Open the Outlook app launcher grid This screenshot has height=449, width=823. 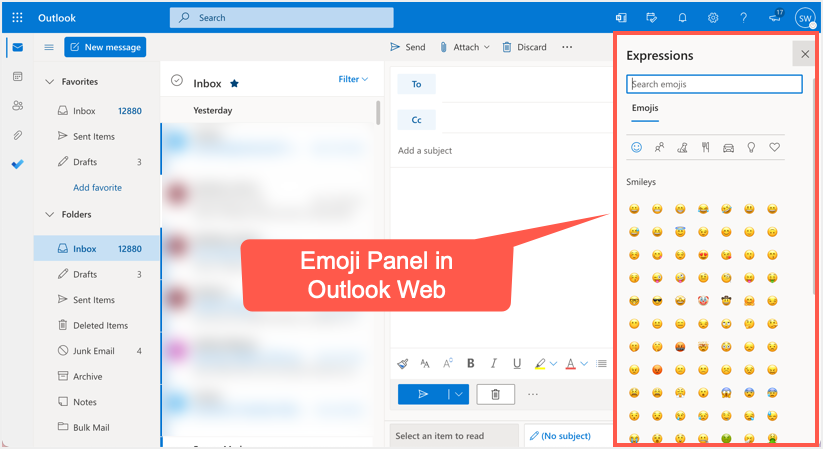(17, 17)
